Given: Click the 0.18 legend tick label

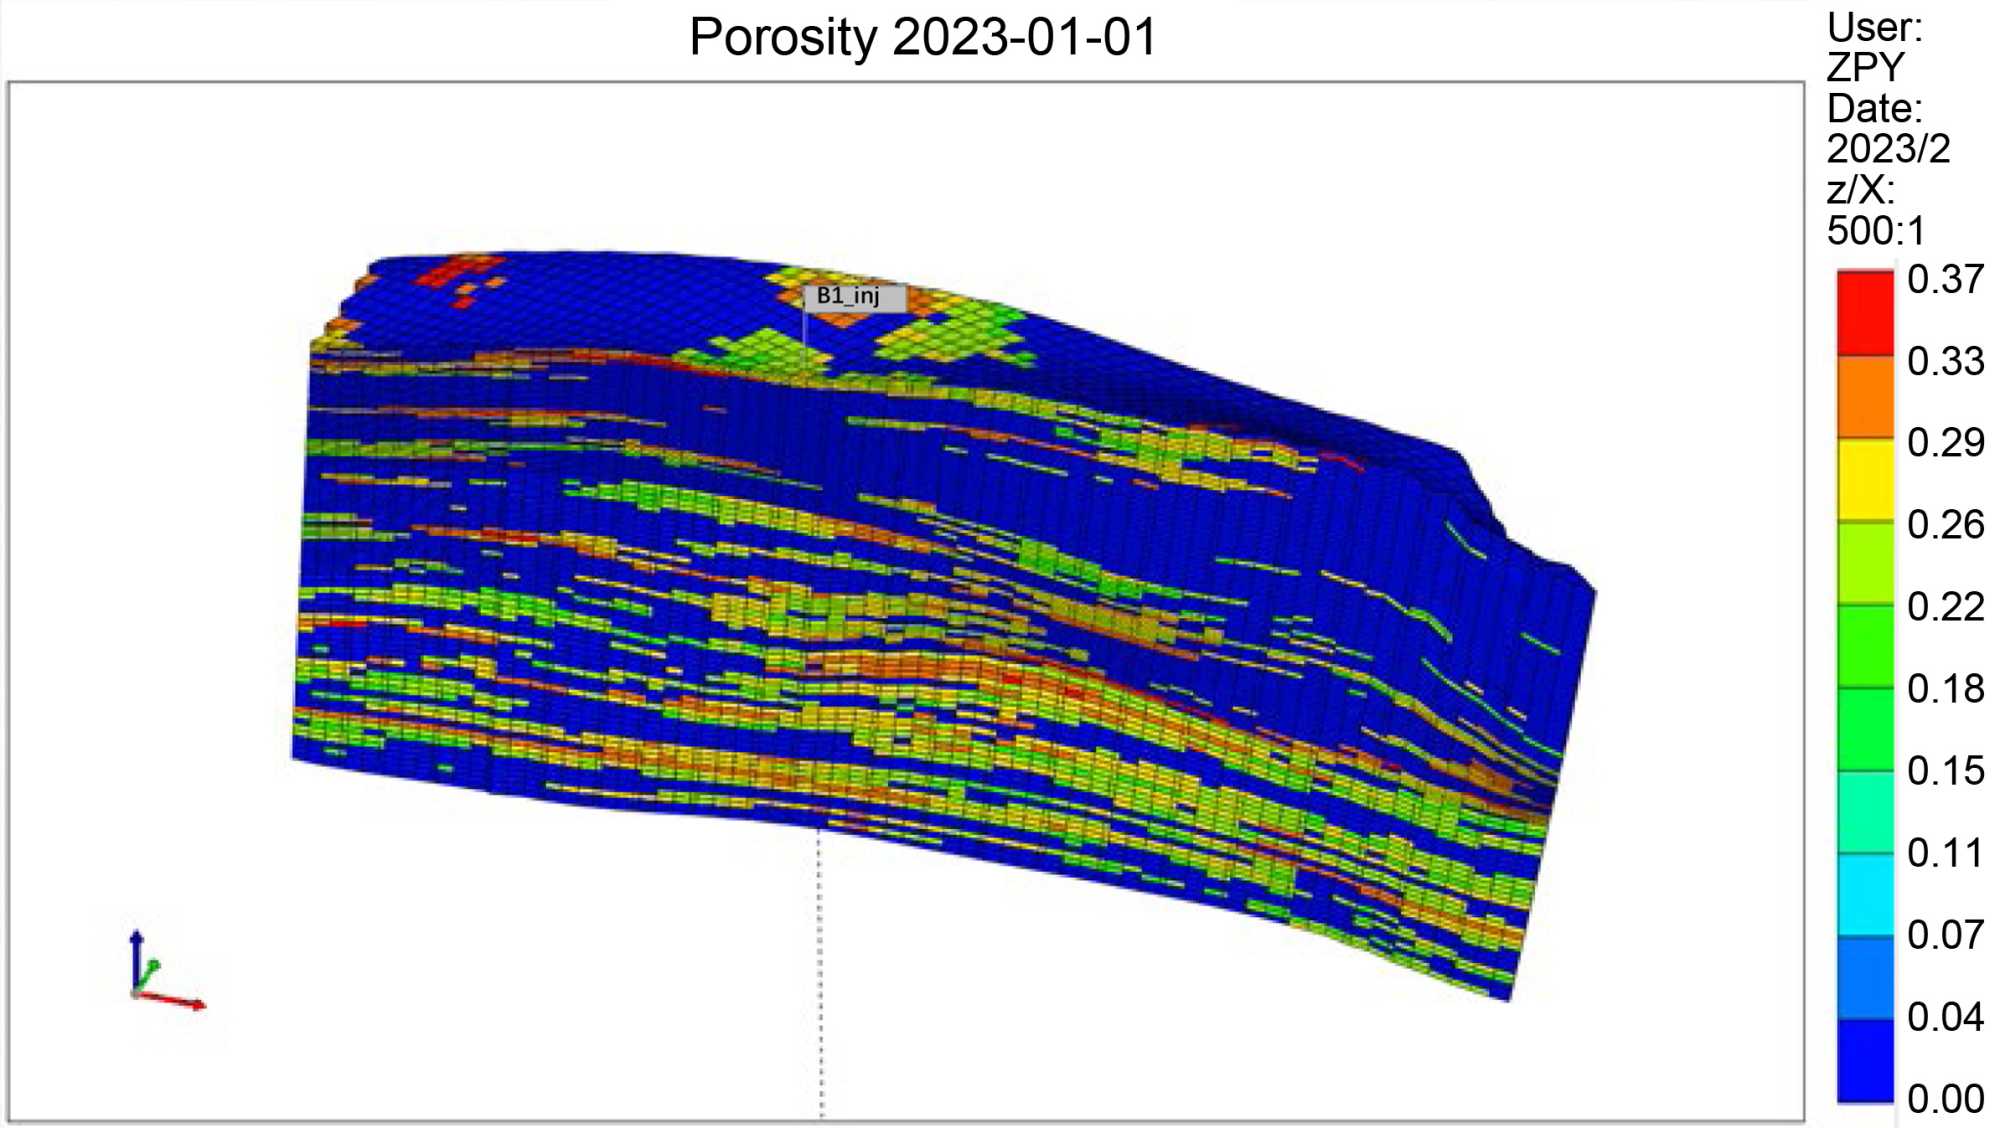Looking at the screenshot, I should 1944,688.
